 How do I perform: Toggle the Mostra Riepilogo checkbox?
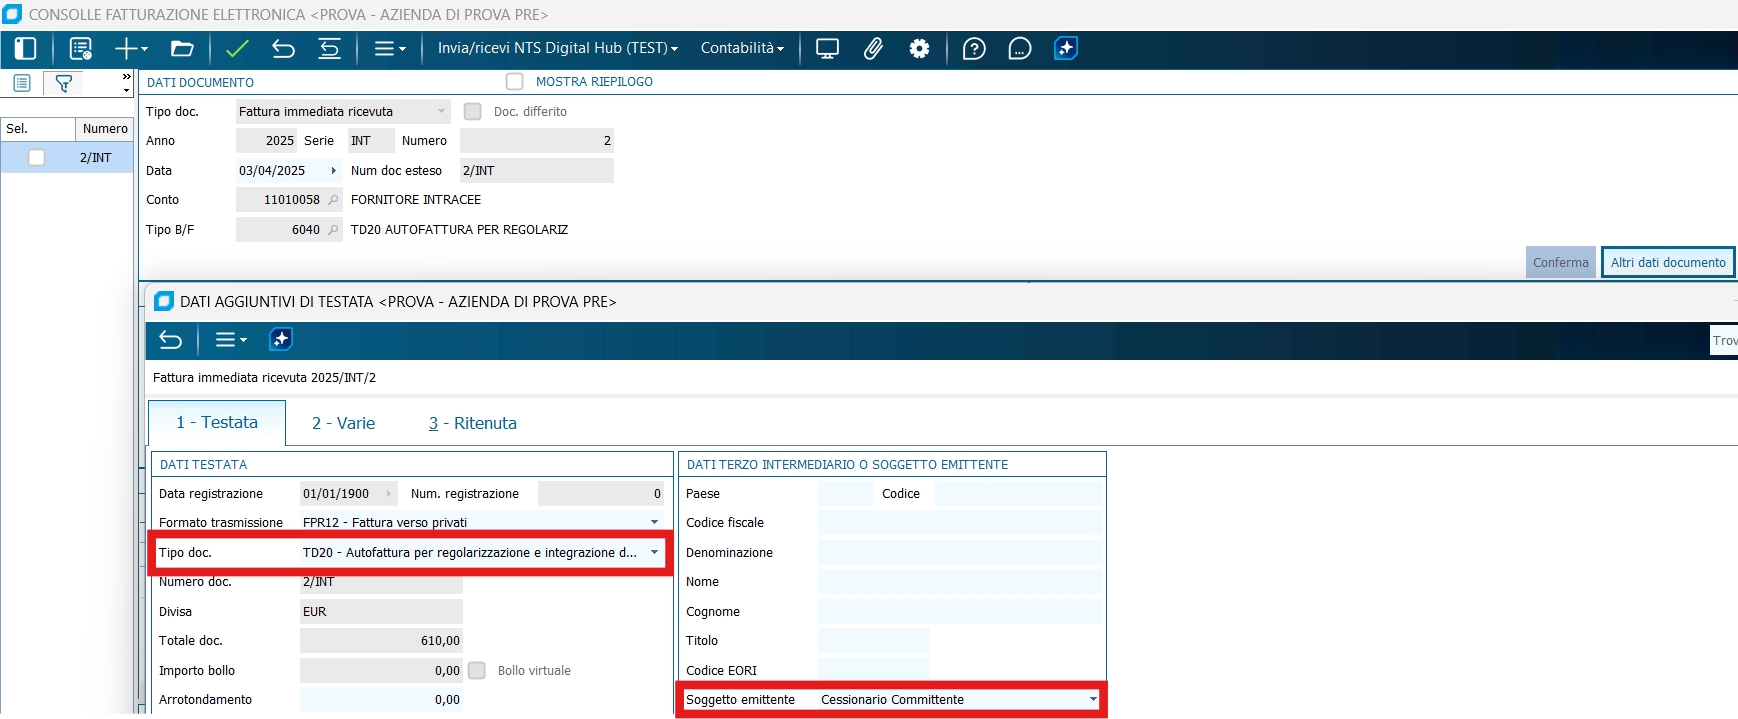(515, 82)
